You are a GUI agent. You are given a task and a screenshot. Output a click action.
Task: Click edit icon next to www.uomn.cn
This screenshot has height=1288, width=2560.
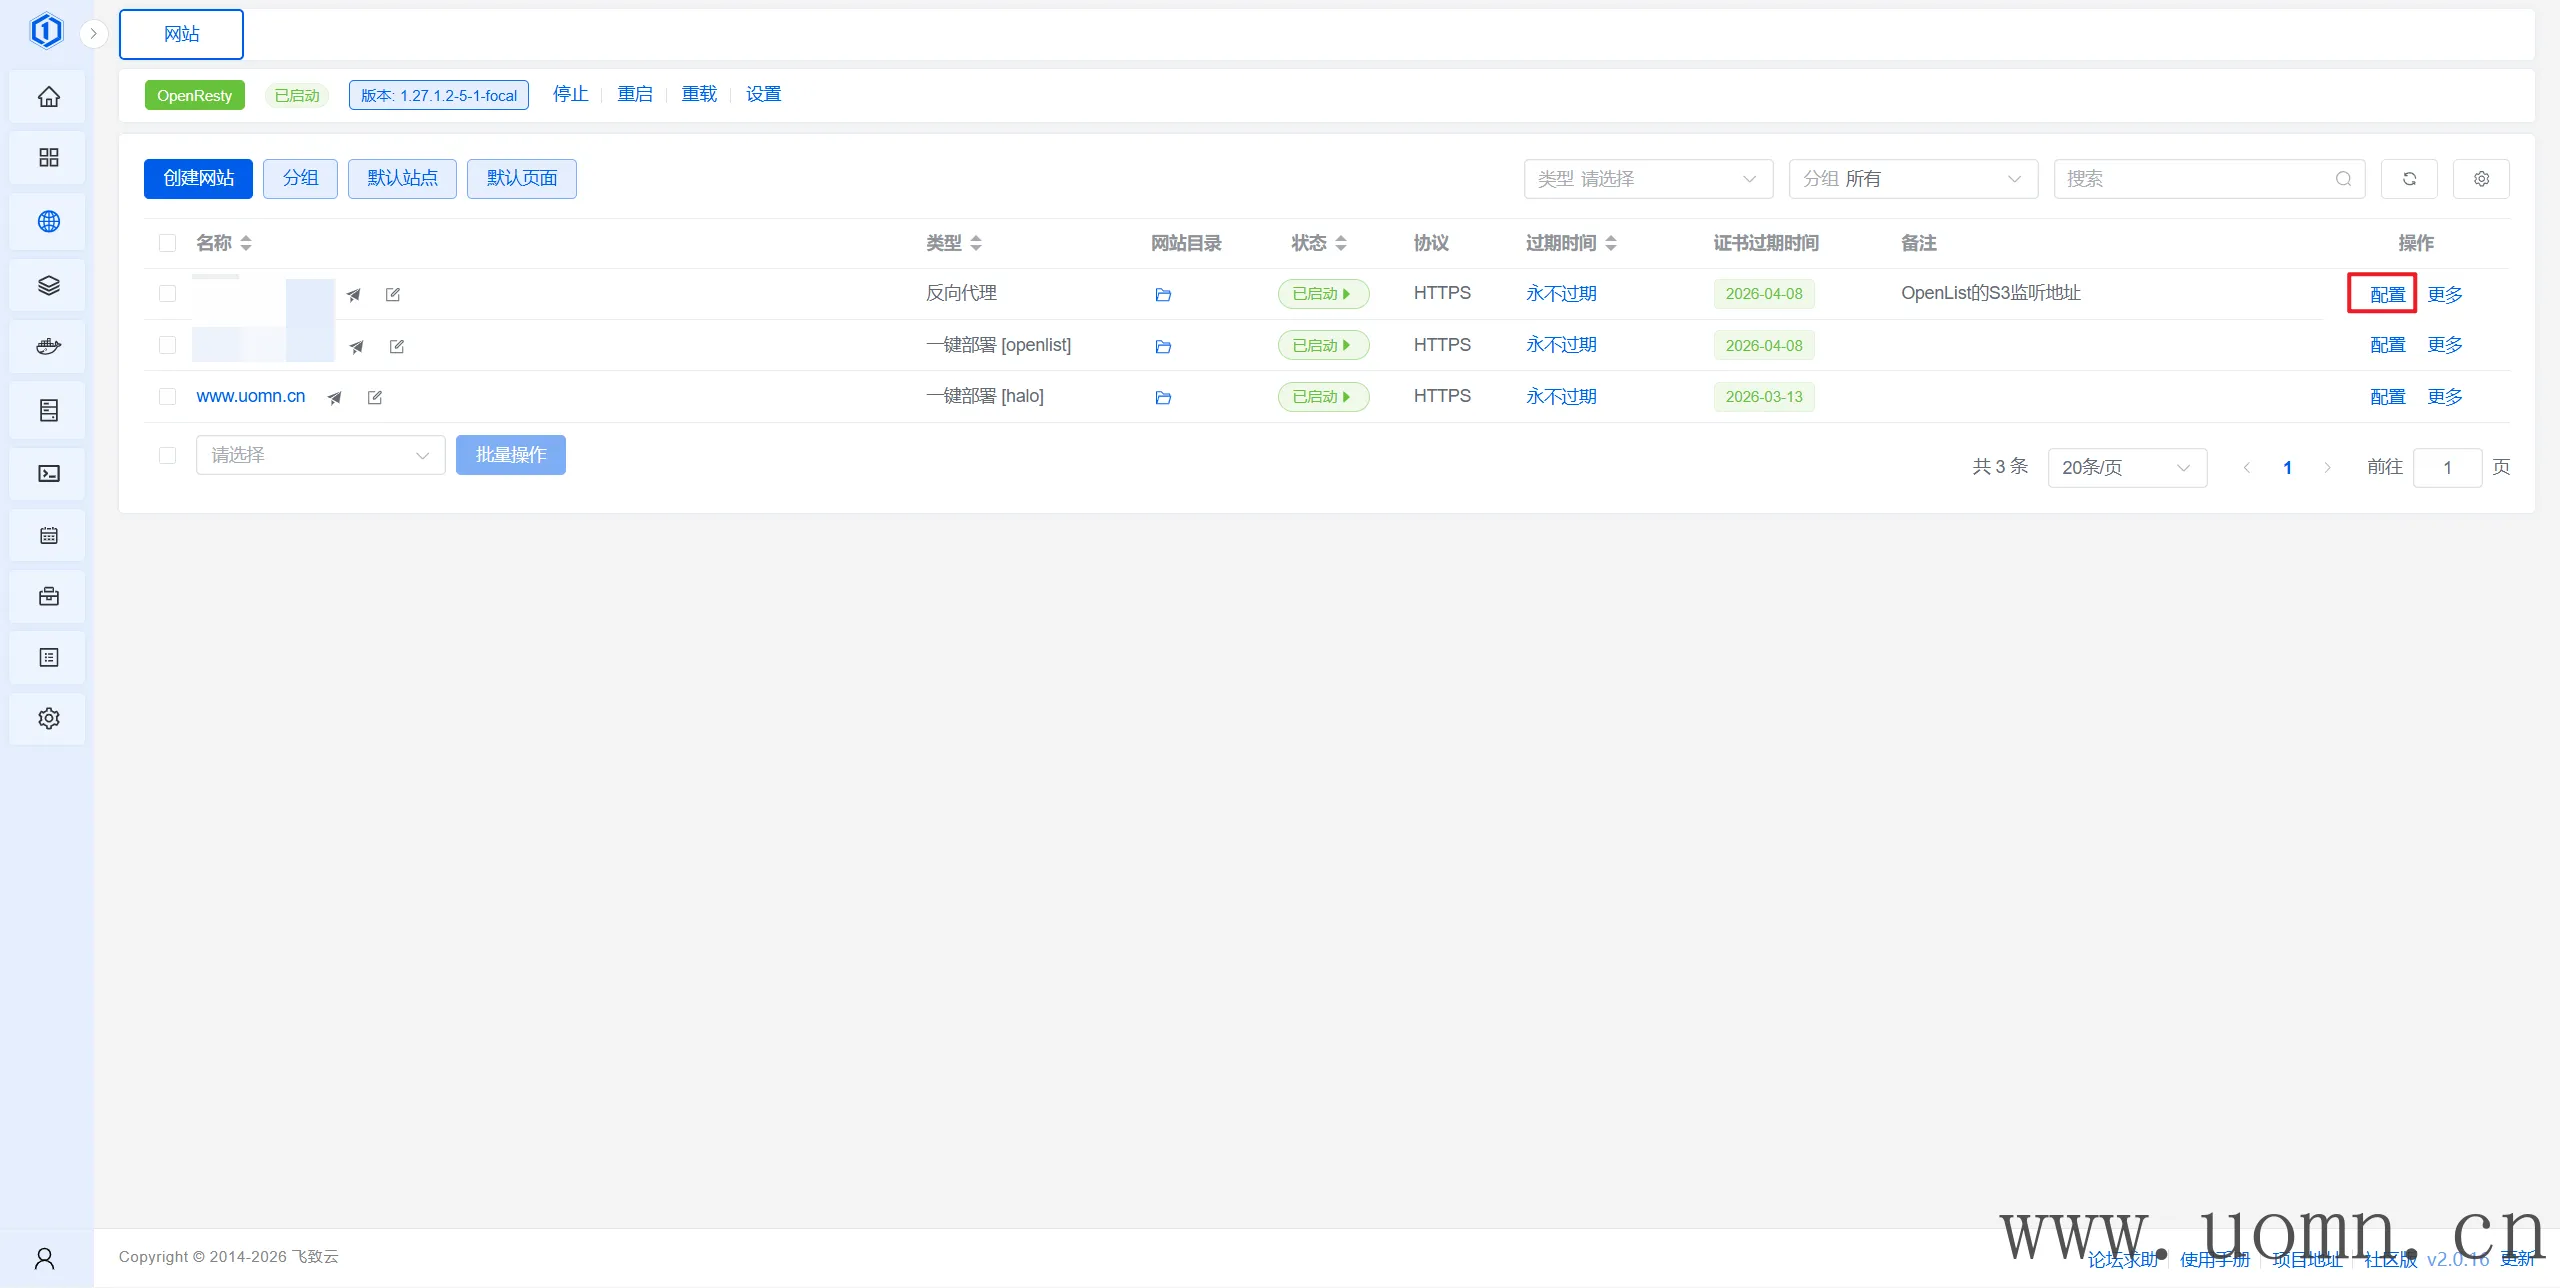click(375, 397)
